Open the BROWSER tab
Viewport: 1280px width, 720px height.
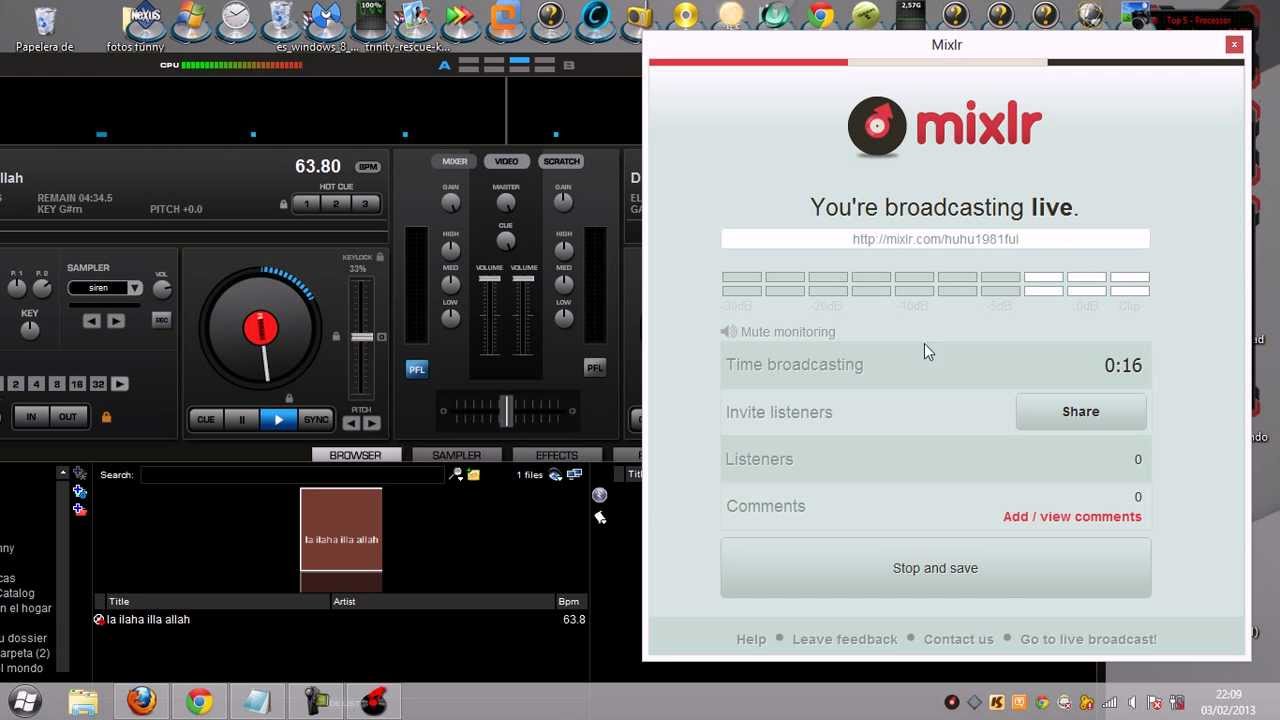[x=355, y=455]
